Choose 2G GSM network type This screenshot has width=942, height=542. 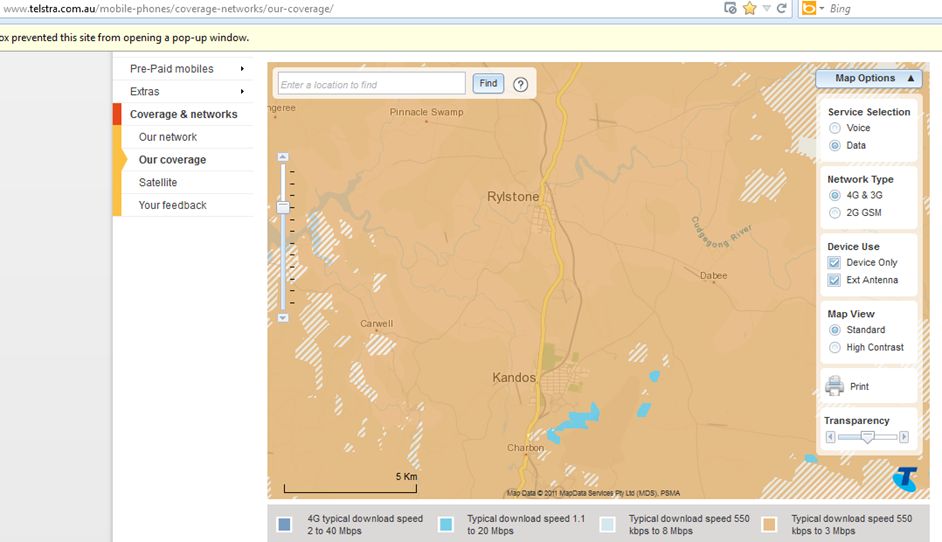tap(834, 213)
